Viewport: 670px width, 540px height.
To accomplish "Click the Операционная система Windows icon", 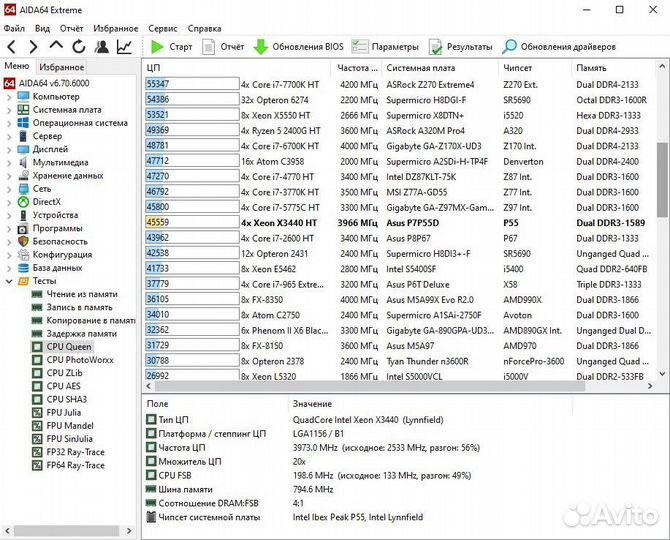I will click(x=24, y=123).
